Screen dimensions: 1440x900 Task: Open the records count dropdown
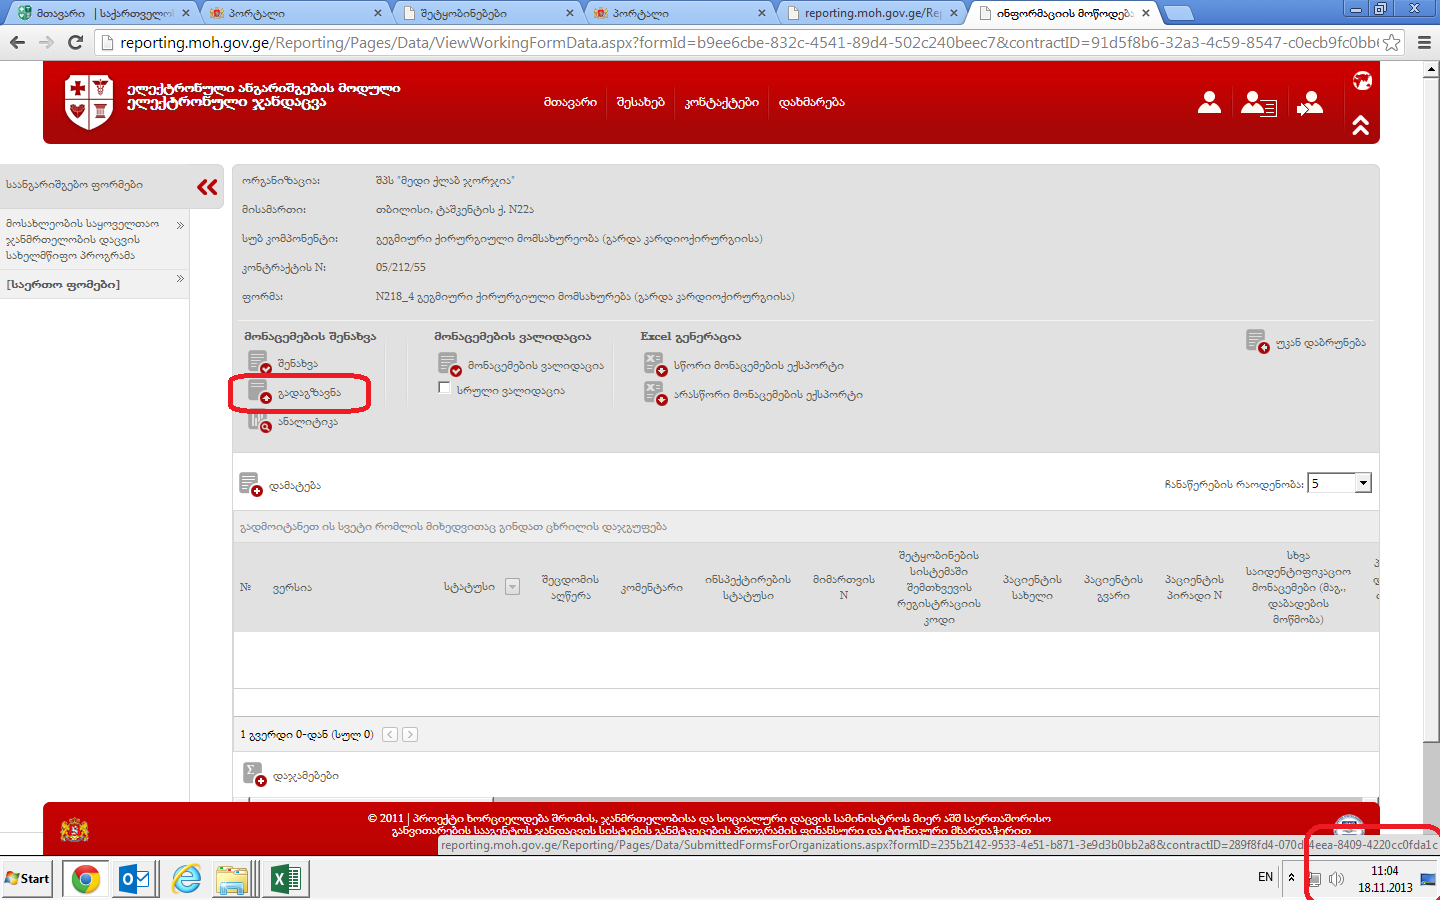click(x=1362, y=483)
